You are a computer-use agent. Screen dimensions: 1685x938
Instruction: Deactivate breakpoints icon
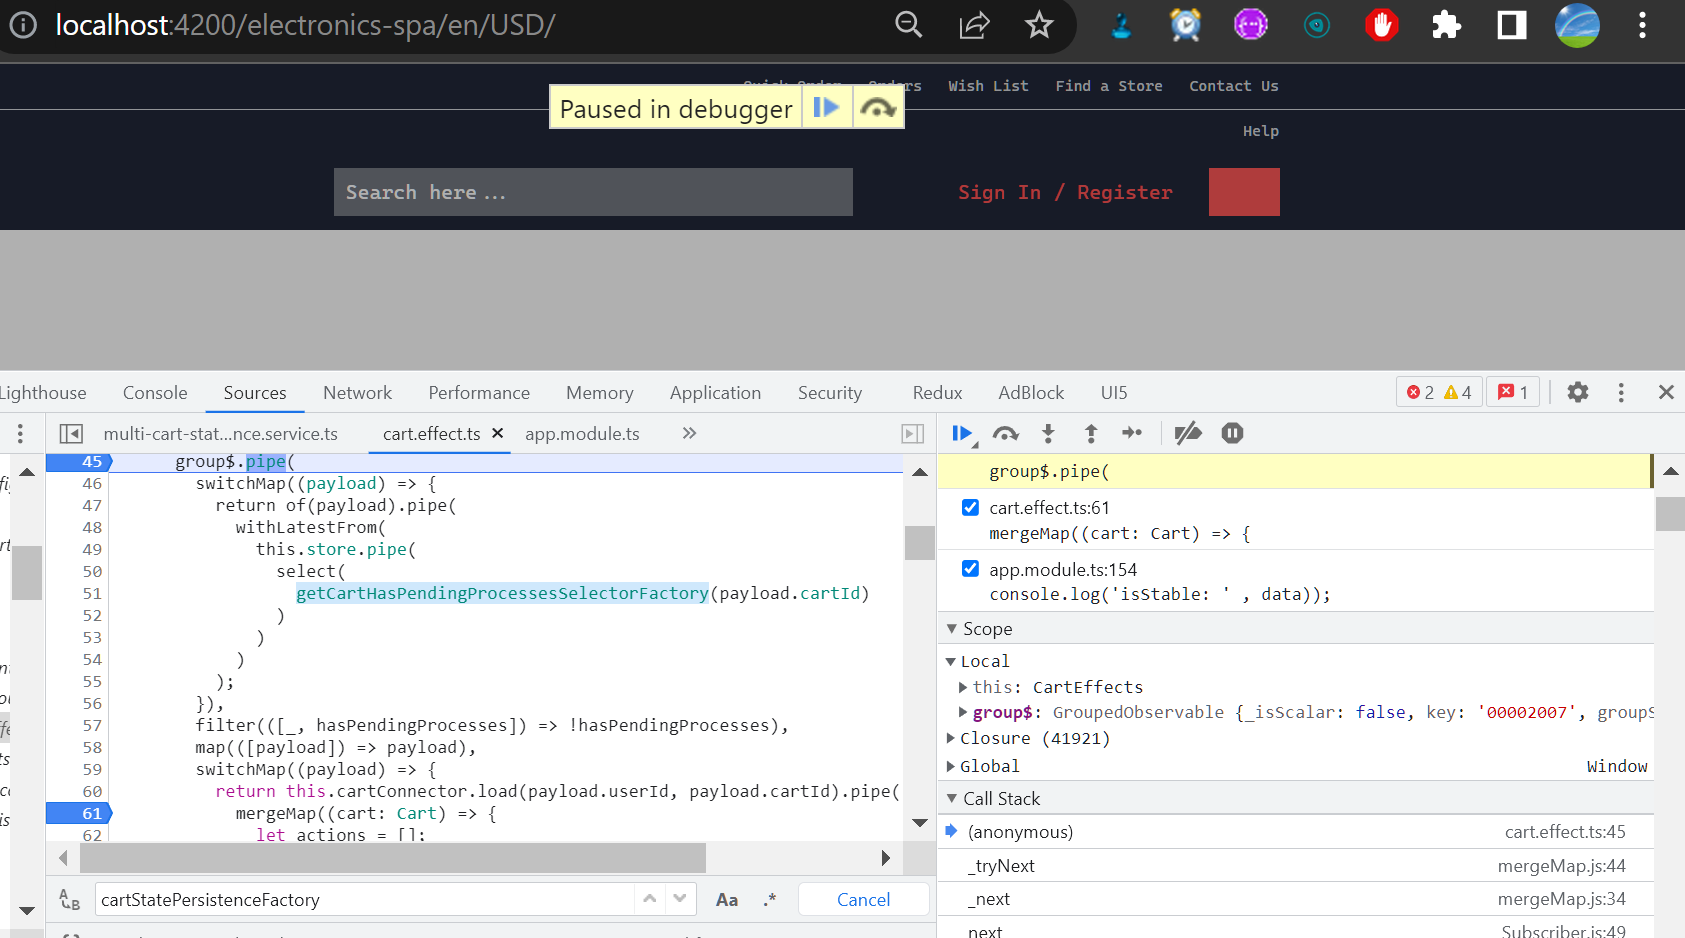(1188, 433)
